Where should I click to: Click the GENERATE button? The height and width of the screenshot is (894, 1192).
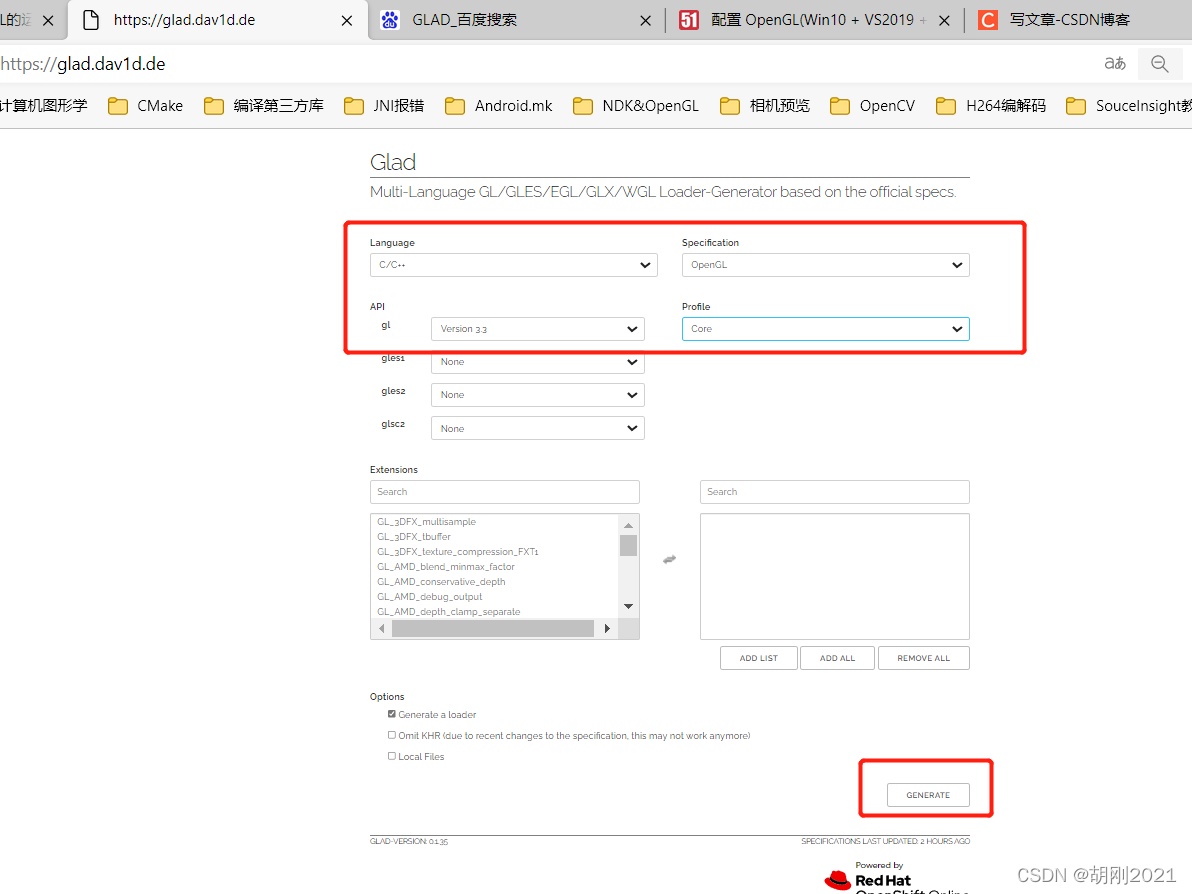[927, 794]
